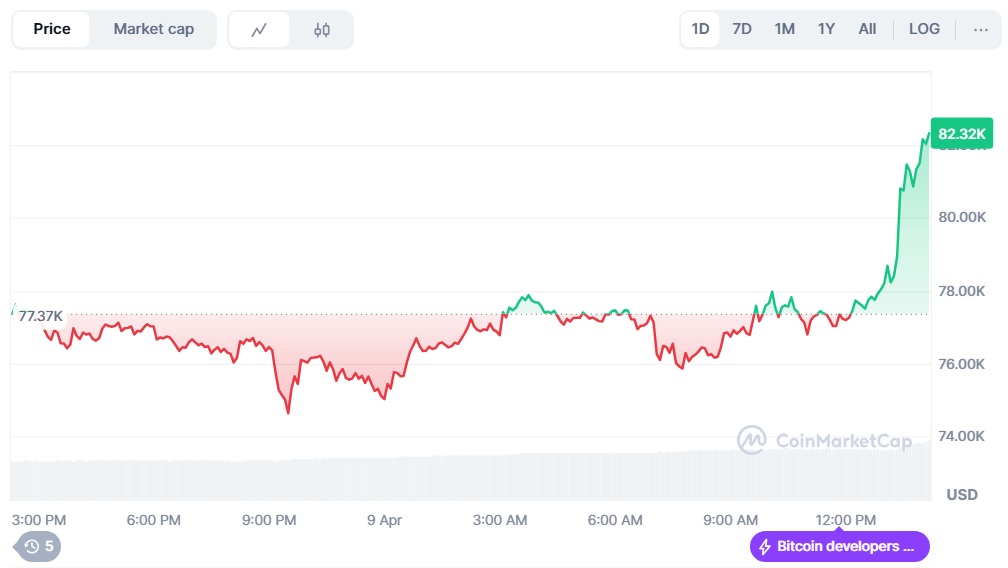The image size is (1008, 568).
Task: Click the green 82.32K current price label
Action: pos(962,133)
